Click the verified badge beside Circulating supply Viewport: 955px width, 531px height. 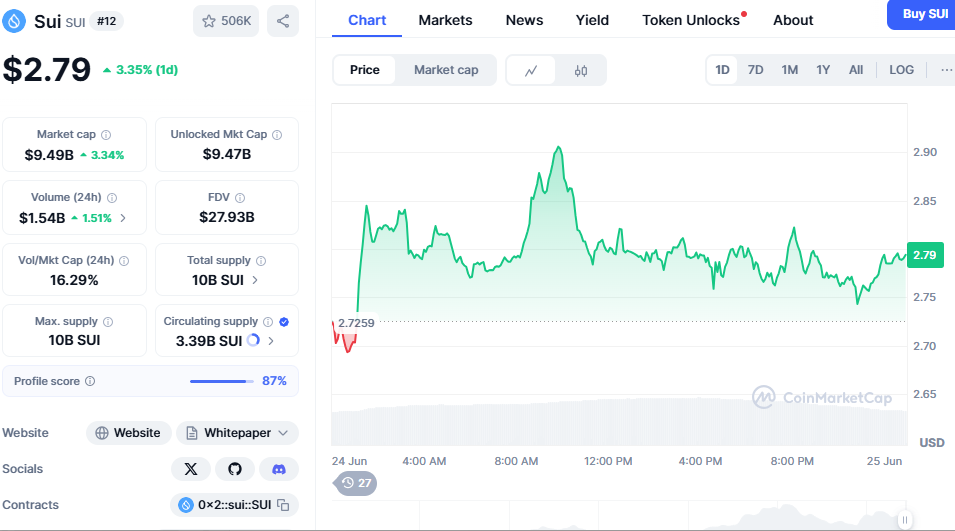[284, 322]
